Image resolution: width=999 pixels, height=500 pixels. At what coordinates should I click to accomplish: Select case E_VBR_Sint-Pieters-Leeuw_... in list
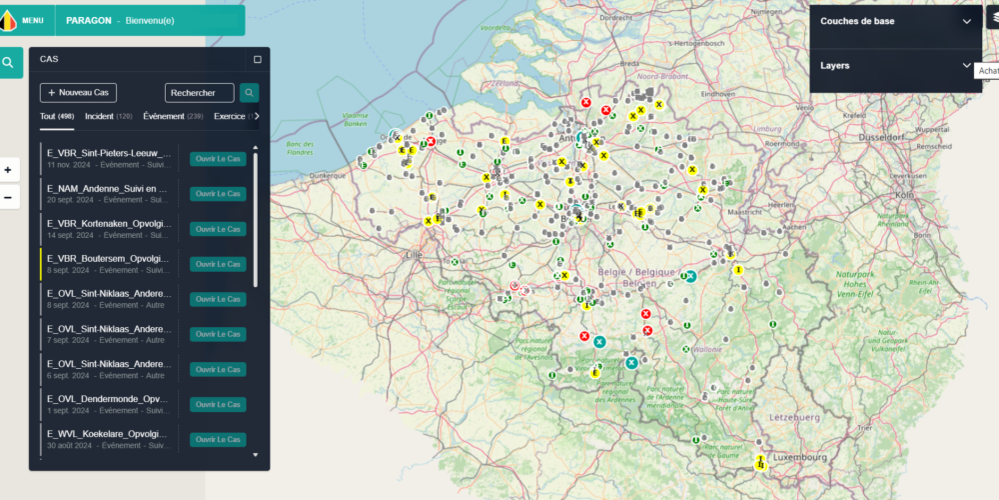coord(109,159)
